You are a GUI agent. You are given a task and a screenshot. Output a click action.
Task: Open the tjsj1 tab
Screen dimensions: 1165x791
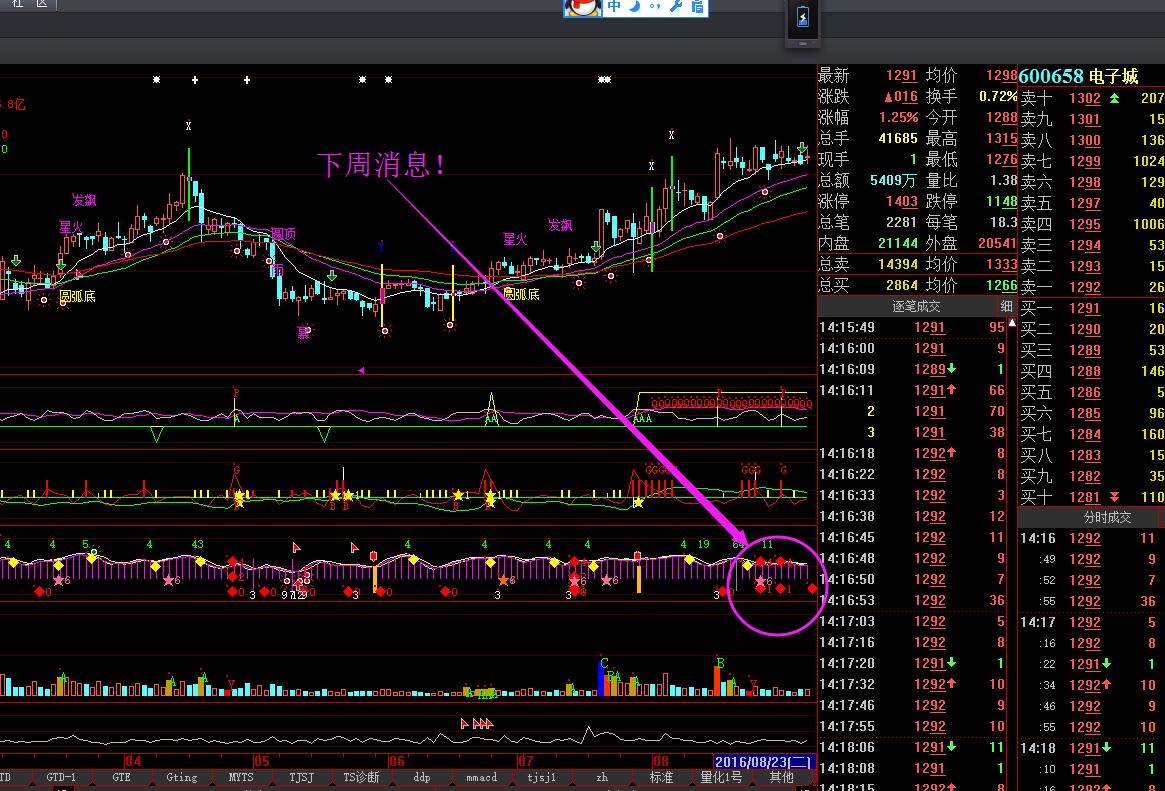click(542, 777)
